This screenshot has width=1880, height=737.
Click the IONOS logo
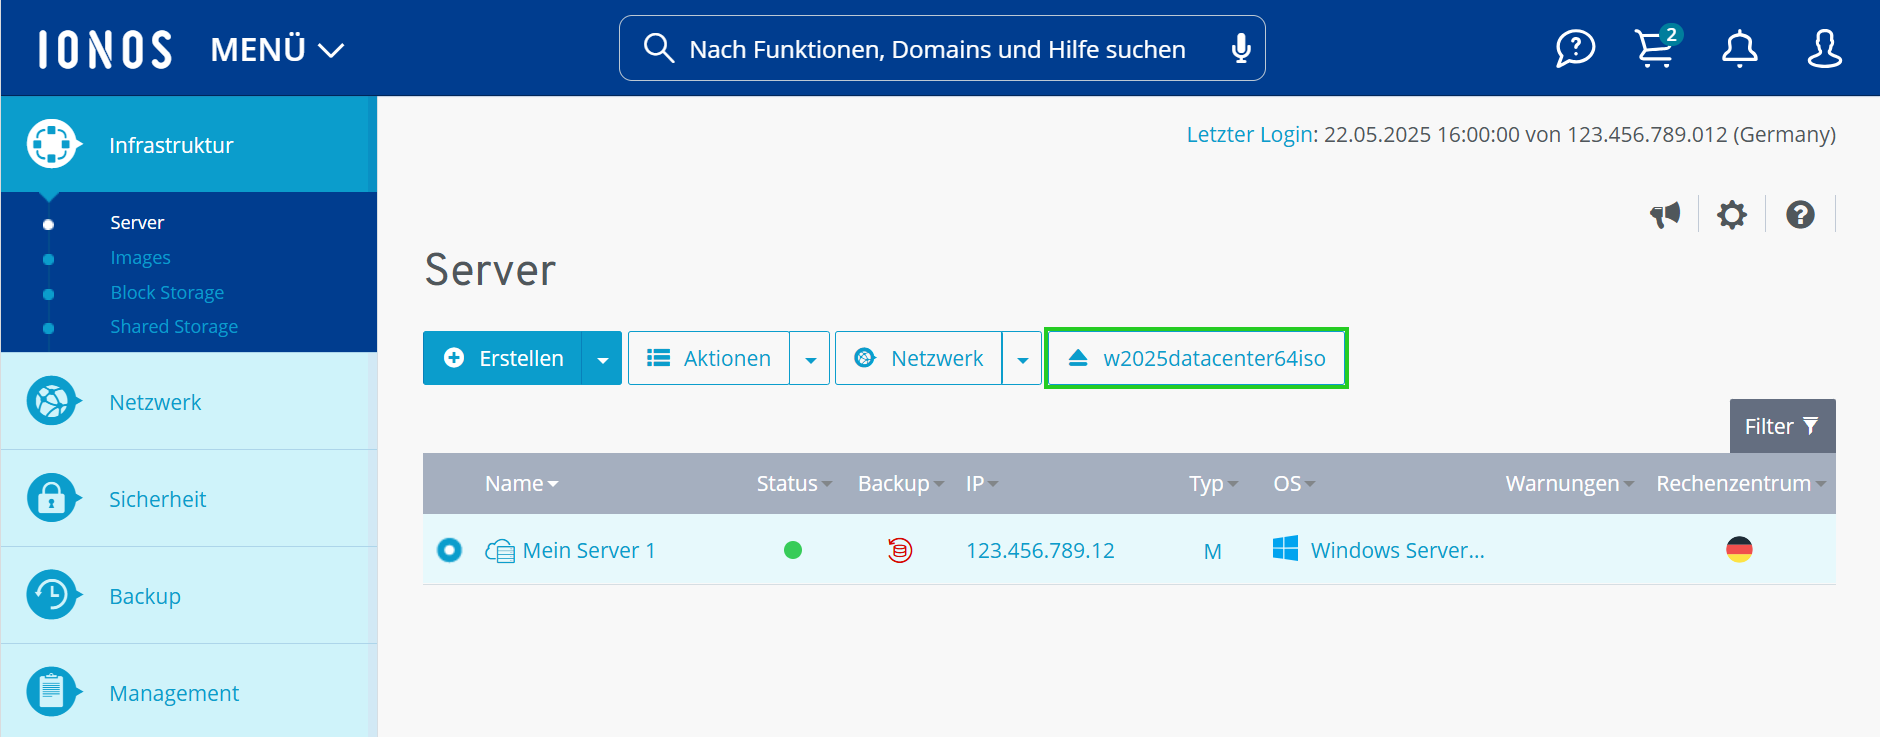(105, 49)
